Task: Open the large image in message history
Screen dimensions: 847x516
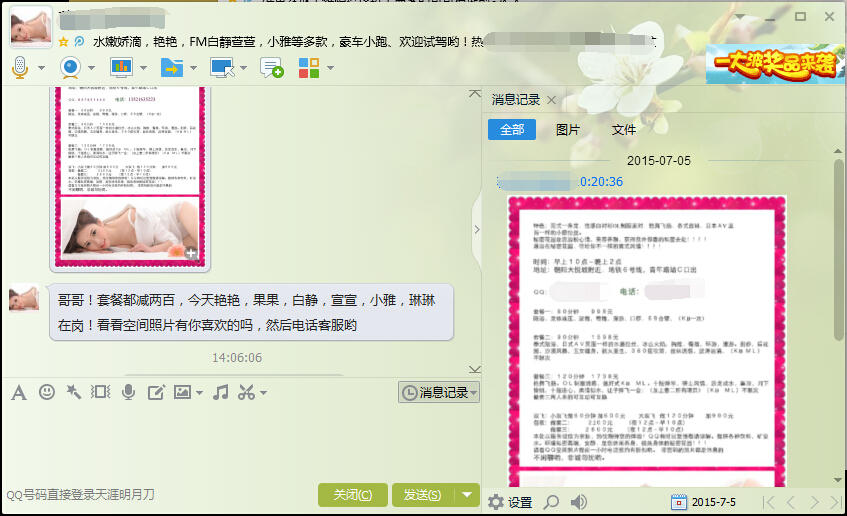Action: point(647,341)
